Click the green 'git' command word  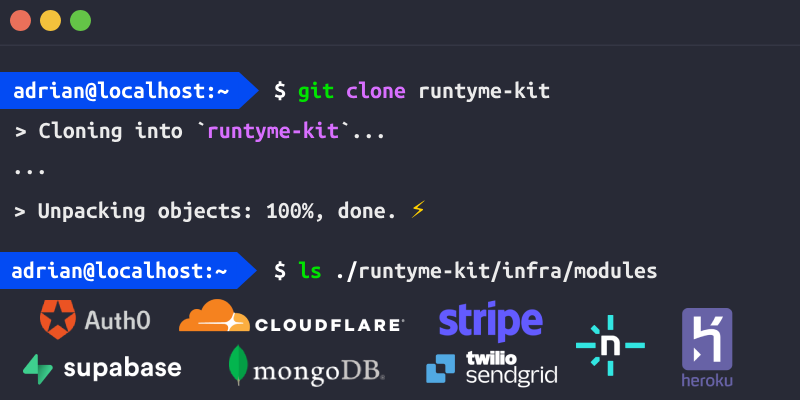[x=316, y=91]
